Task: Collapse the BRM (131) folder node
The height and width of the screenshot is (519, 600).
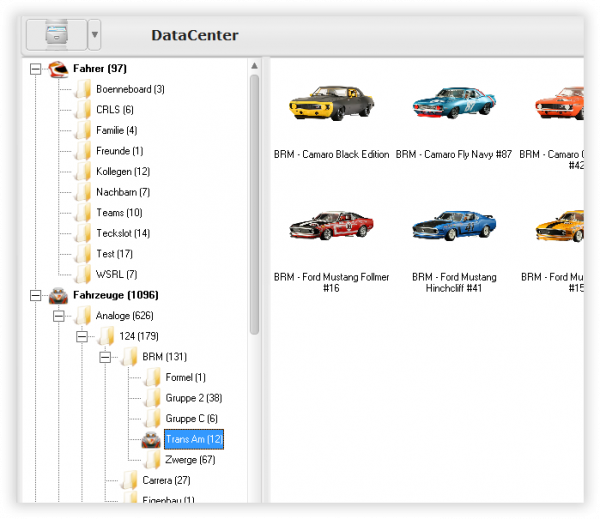Action: [105, 357]
